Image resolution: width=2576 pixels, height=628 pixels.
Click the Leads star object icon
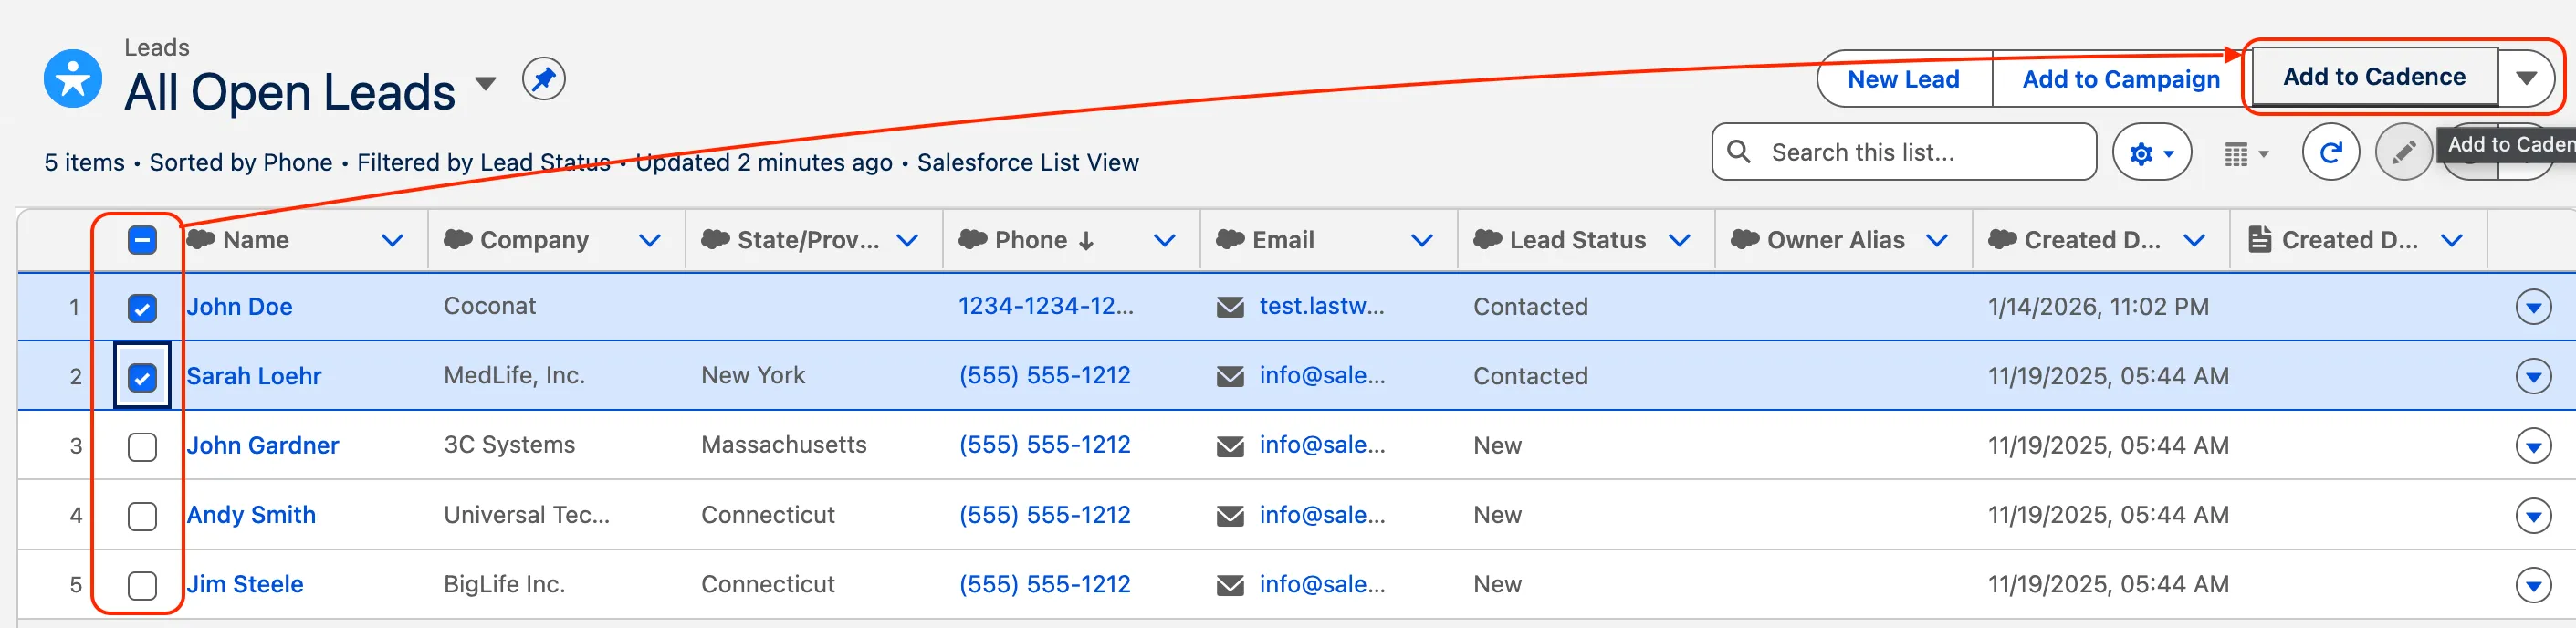click(73, 78)
